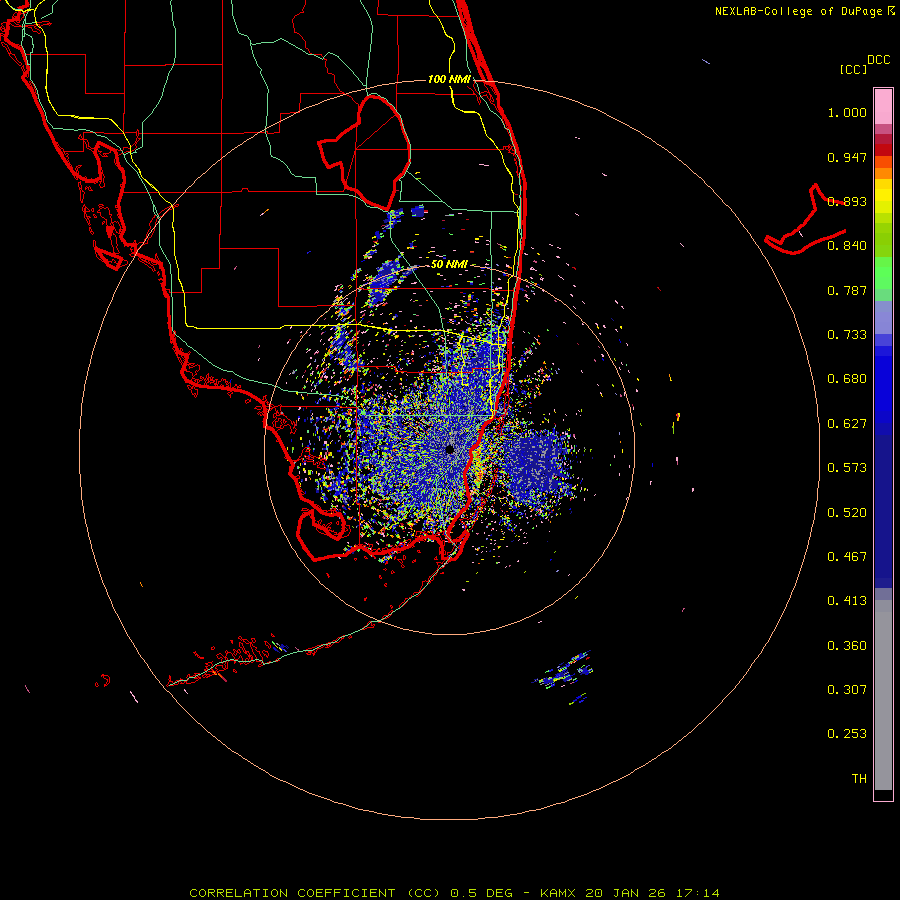This screenshot has height=900, width=900.
Task: Click the 0.413 legend value
Action: click(x=847, y=601)
